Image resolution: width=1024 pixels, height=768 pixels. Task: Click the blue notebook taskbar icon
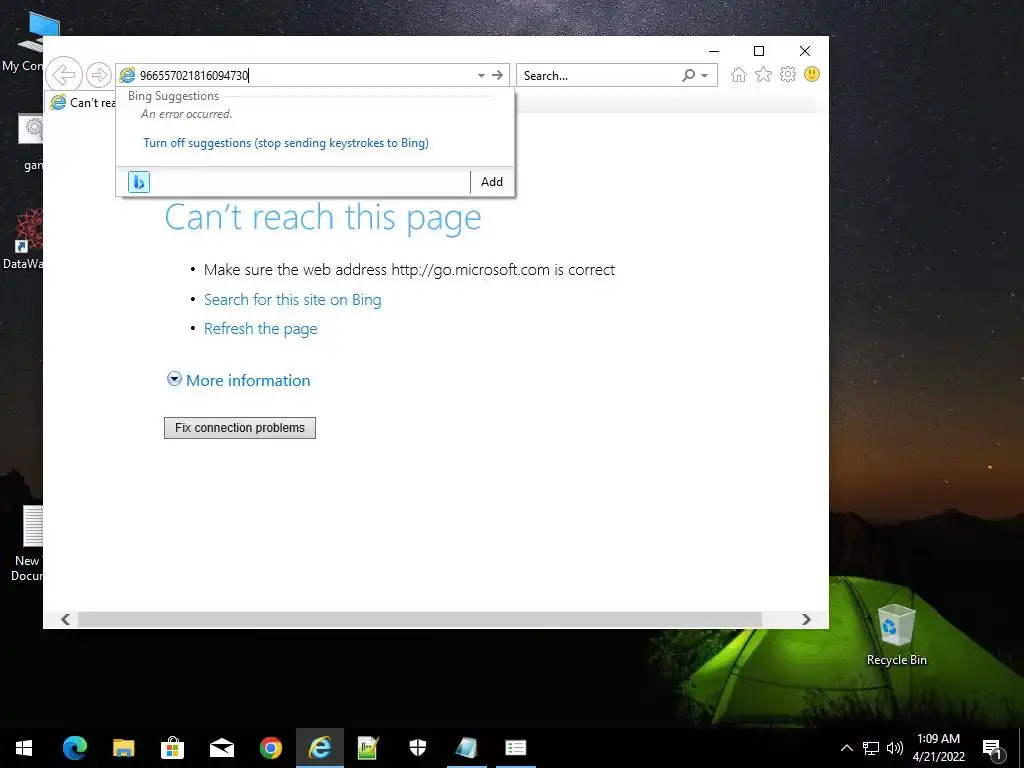pyautogui.click(x=467, y=748)
